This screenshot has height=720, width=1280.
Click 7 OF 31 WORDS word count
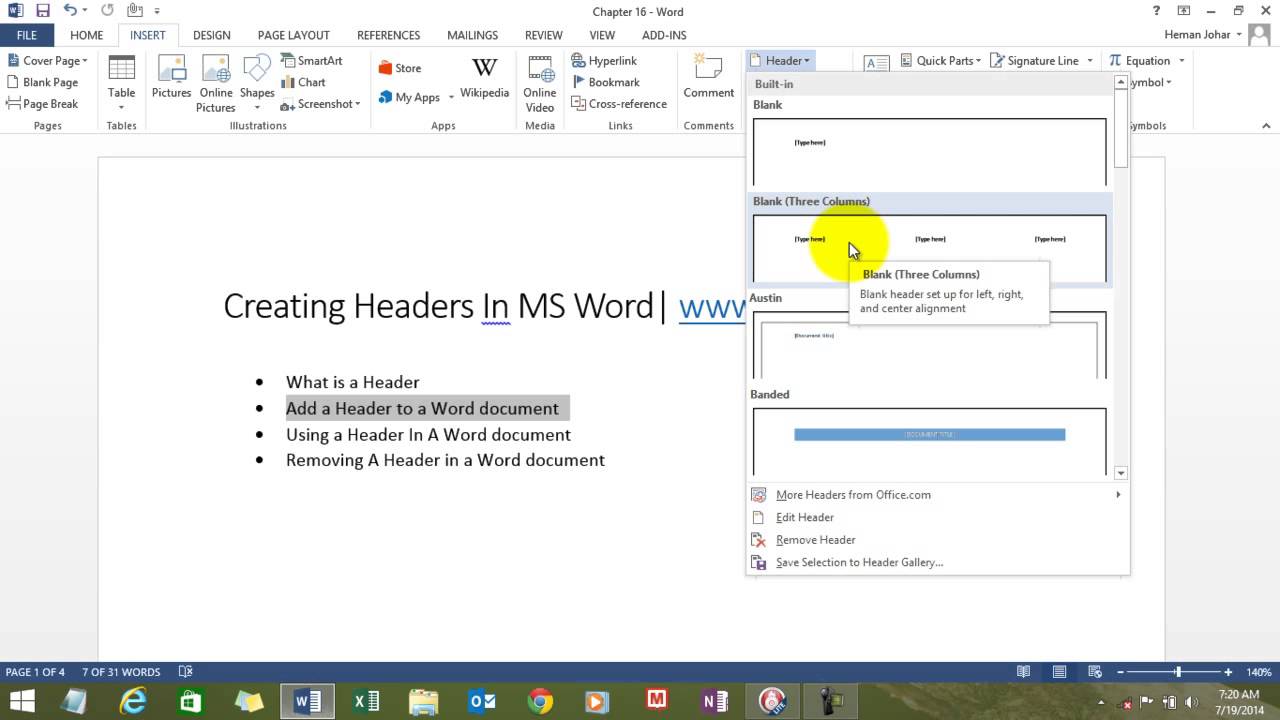[x=121, y=672]
